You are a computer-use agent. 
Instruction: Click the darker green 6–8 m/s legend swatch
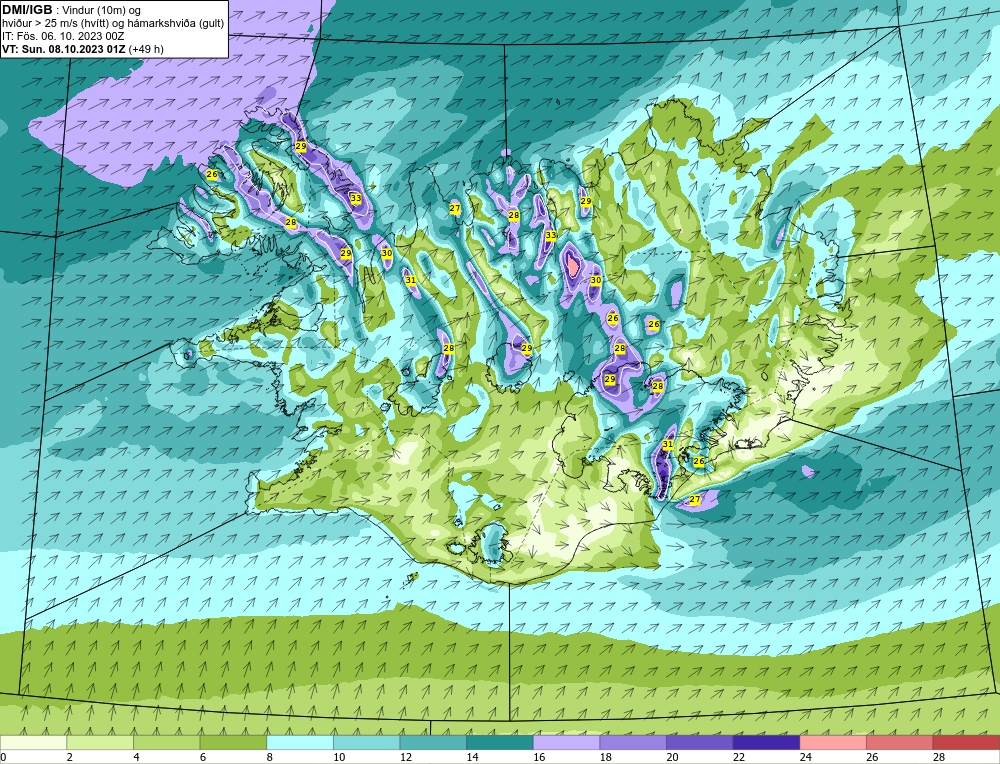(233, 743)
